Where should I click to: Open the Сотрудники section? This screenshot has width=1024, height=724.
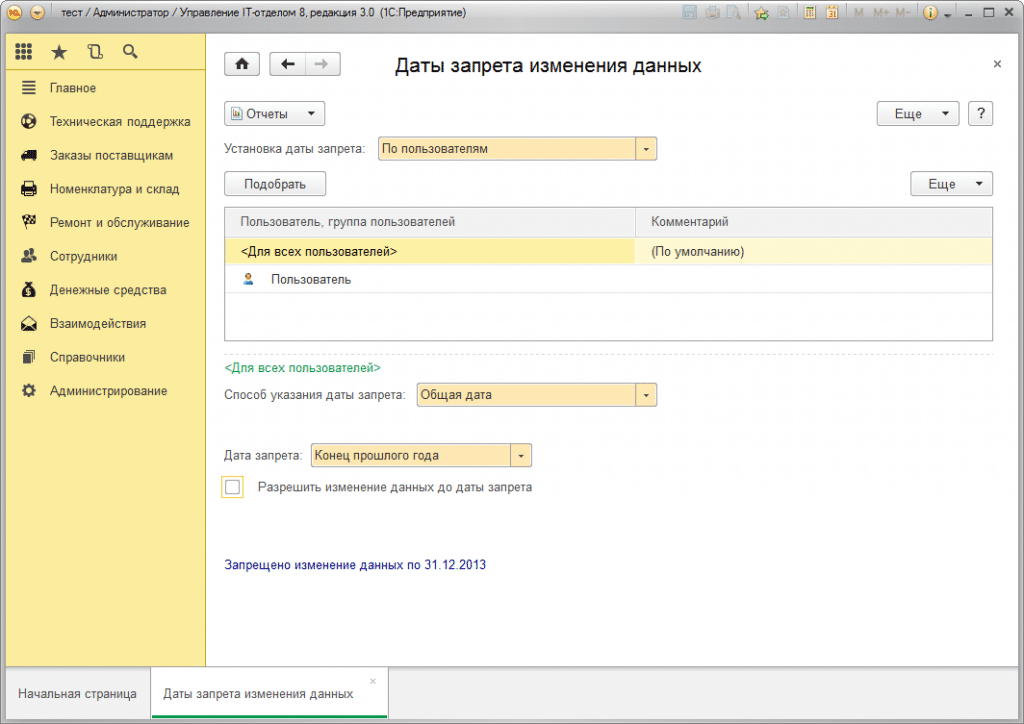tap(84, 257)
